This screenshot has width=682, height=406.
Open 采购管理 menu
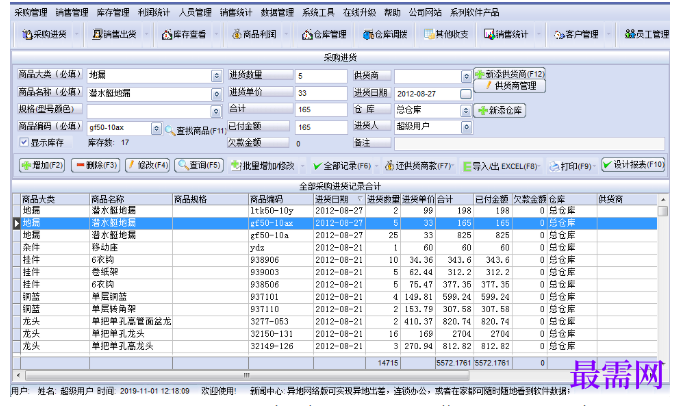31,12
